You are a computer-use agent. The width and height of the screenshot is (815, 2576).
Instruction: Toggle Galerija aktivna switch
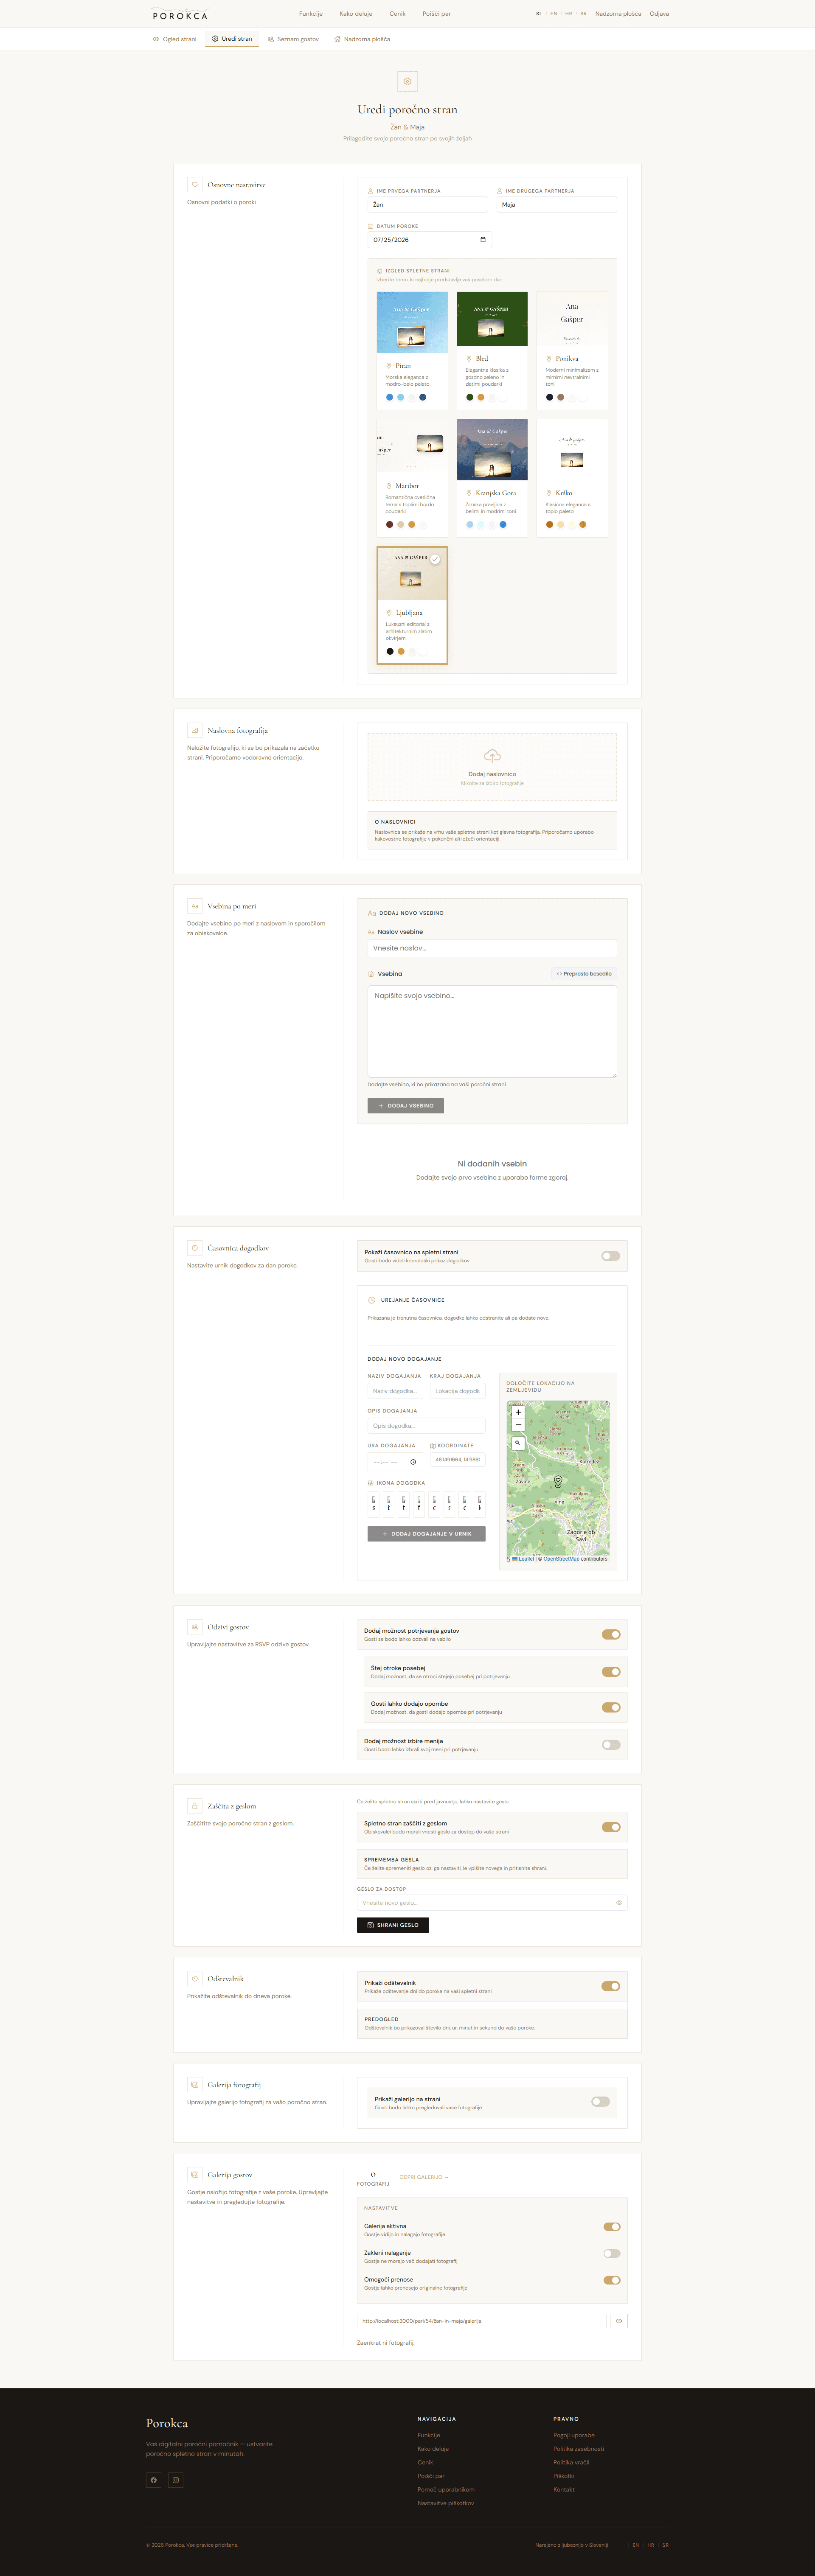(x=612, y=2226)
